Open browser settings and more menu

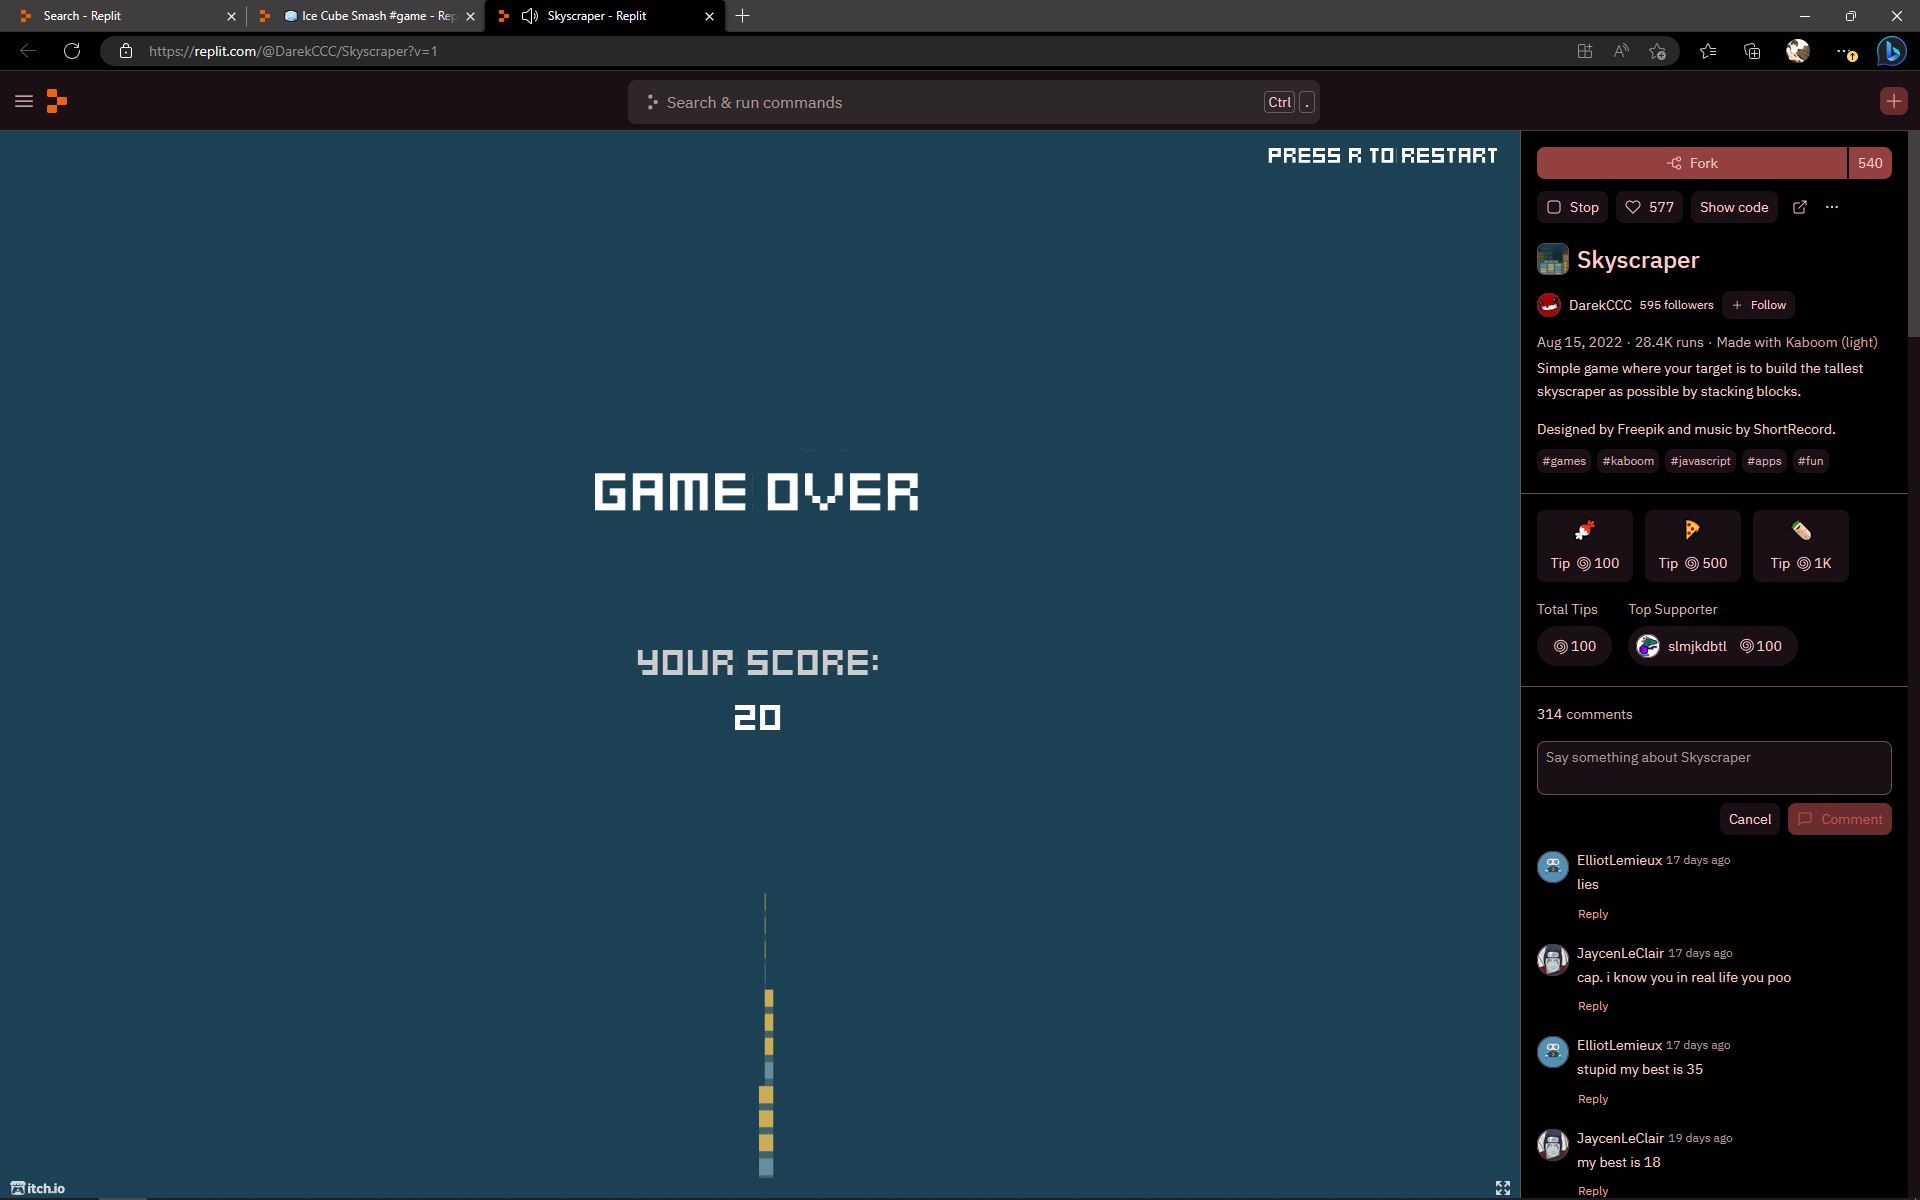pos(1844,51)
